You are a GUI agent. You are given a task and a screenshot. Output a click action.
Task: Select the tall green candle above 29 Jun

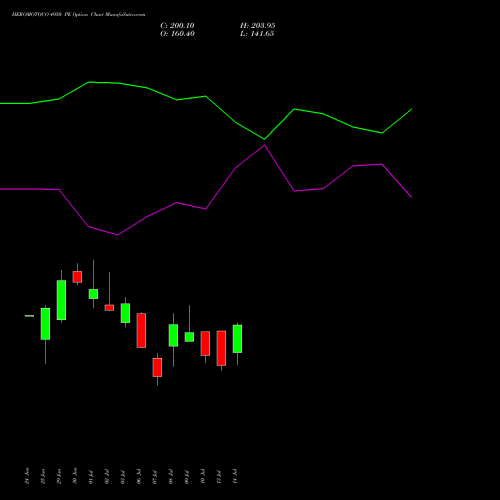coord(61,300)
